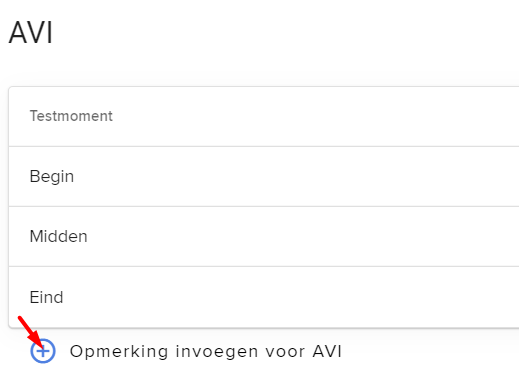Sort the table by Testmoment header
519x386 pixels.
point(71,116)
